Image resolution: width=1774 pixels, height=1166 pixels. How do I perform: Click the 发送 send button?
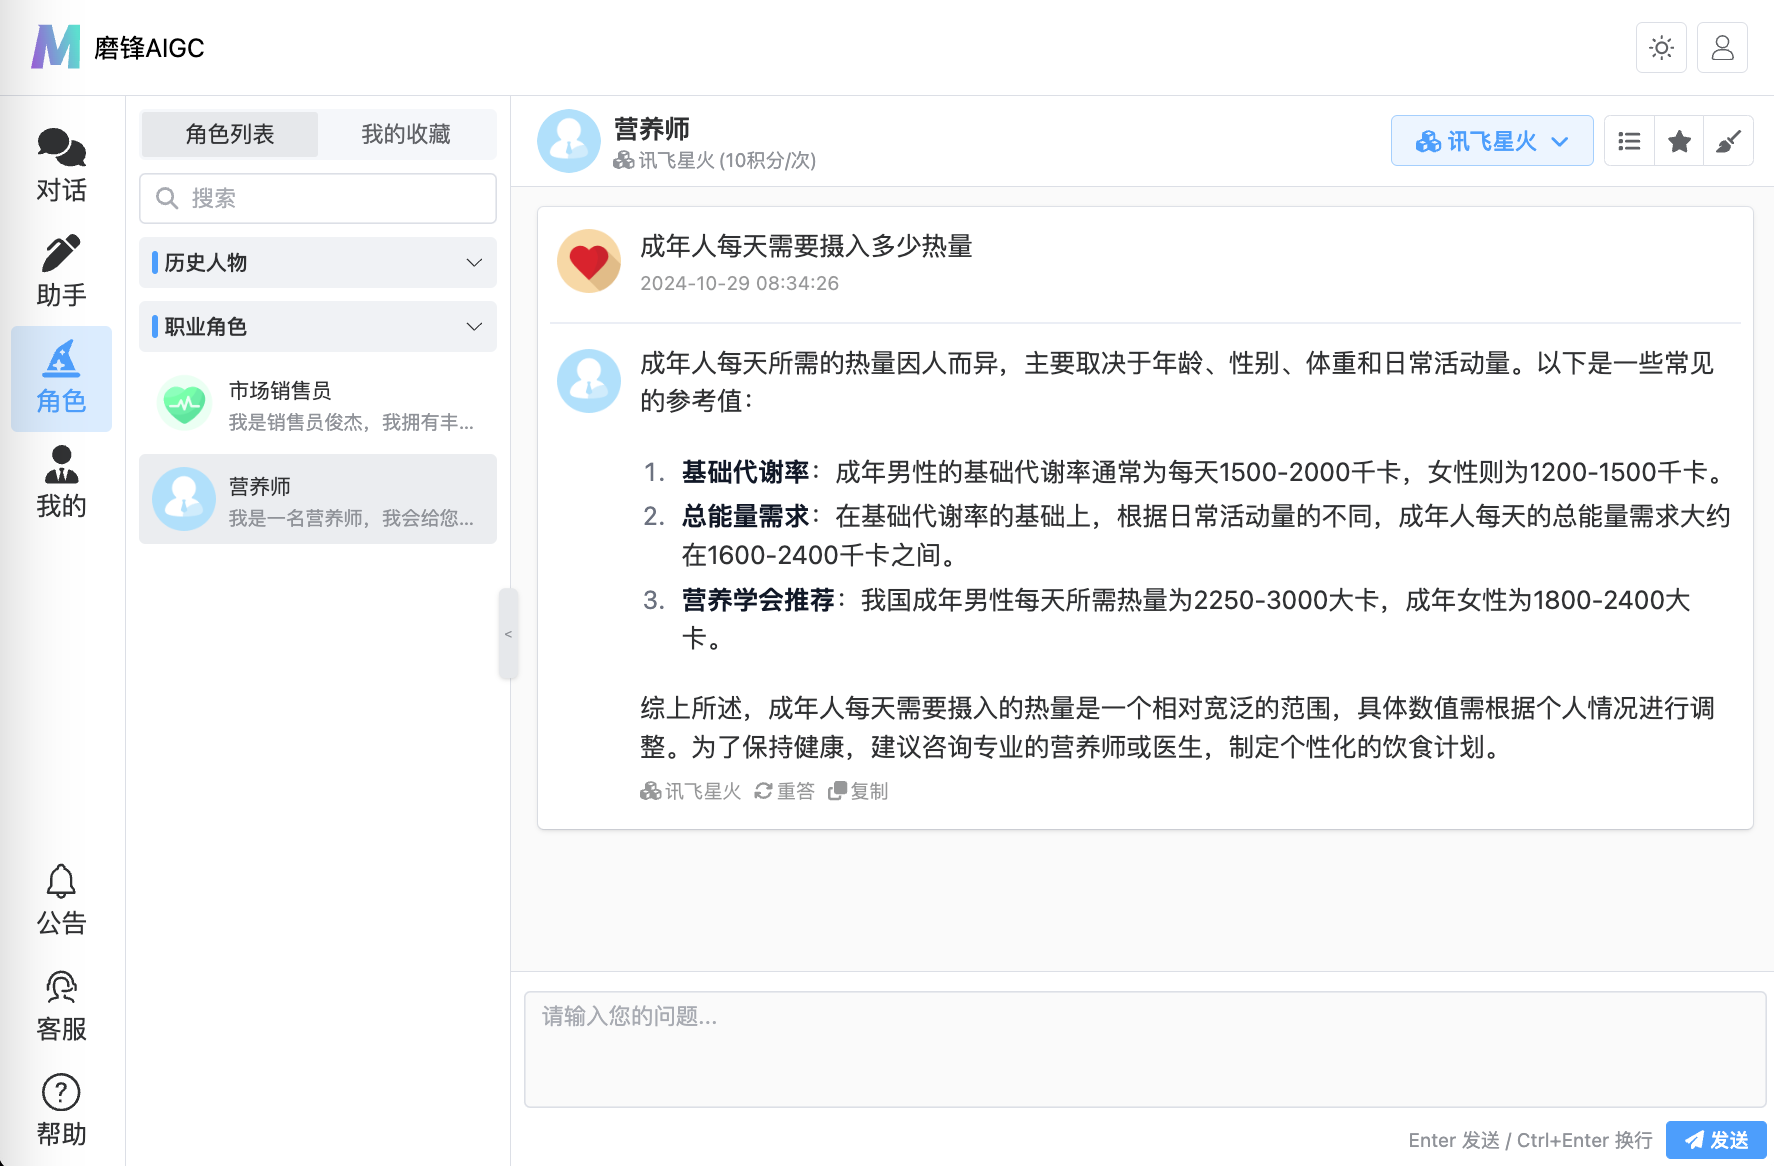tap(1715, 1140)
